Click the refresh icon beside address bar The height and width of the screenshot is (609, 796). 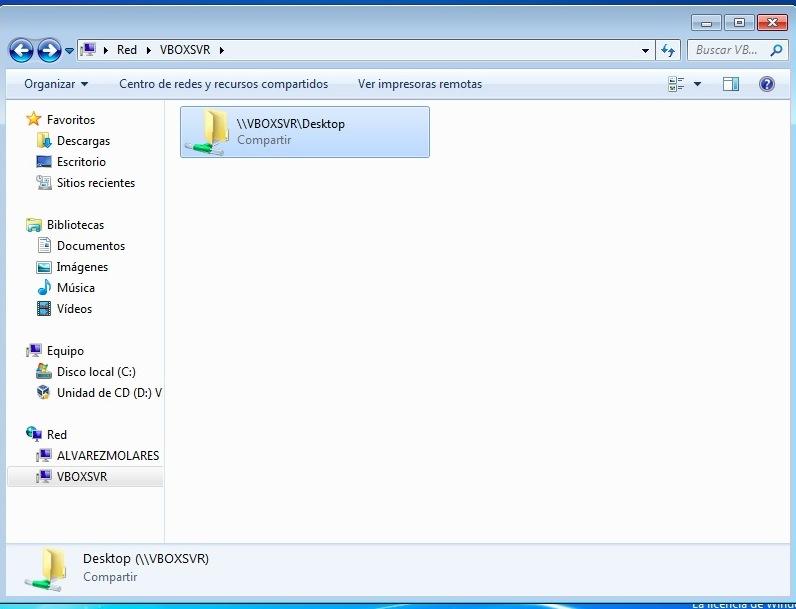click(x=669, y=50)
